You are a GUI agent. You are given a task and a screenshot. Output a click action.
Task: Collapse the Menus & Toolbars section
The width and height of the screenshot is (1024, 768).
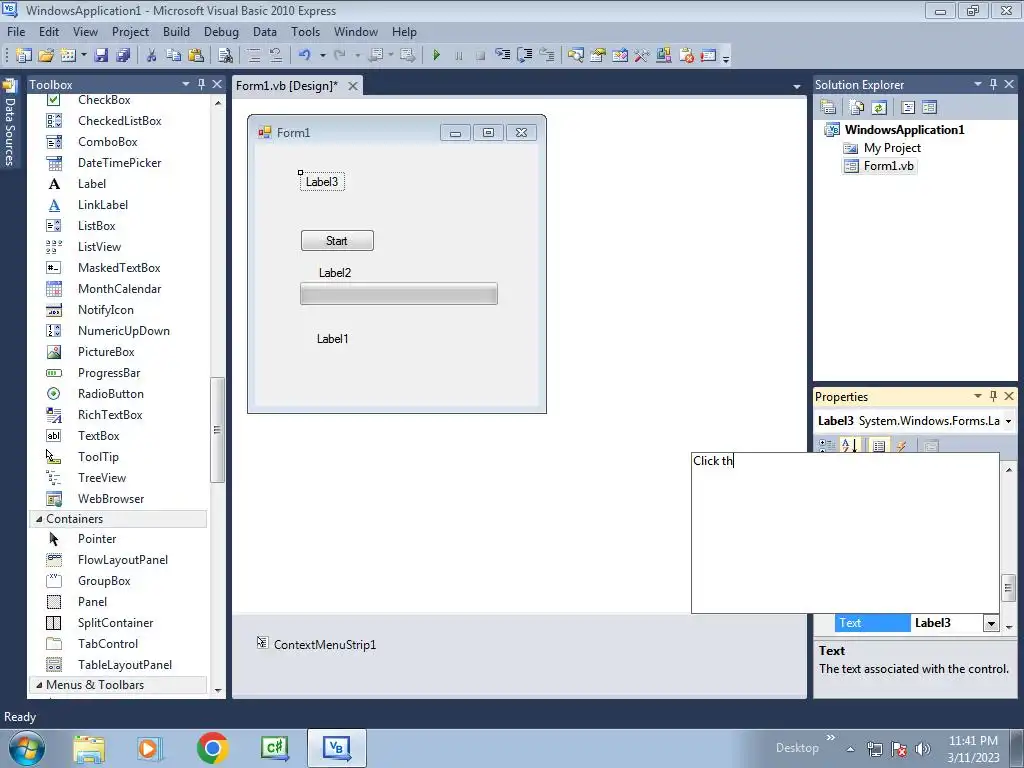pyautogui.click(x=39, y=685)
